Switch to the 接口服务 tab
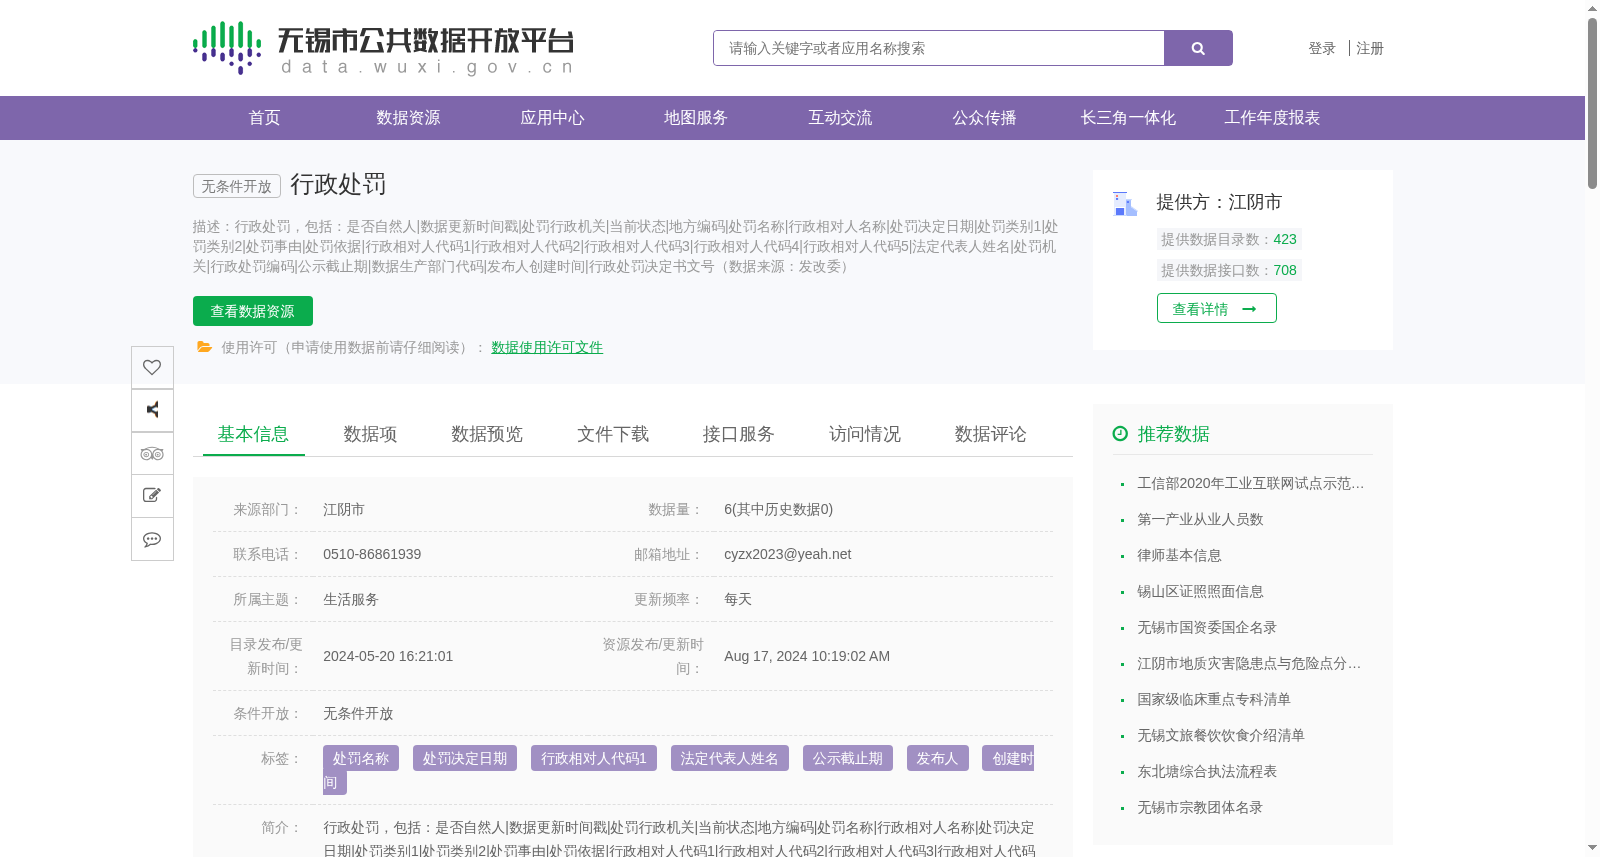 pos(739,434)
